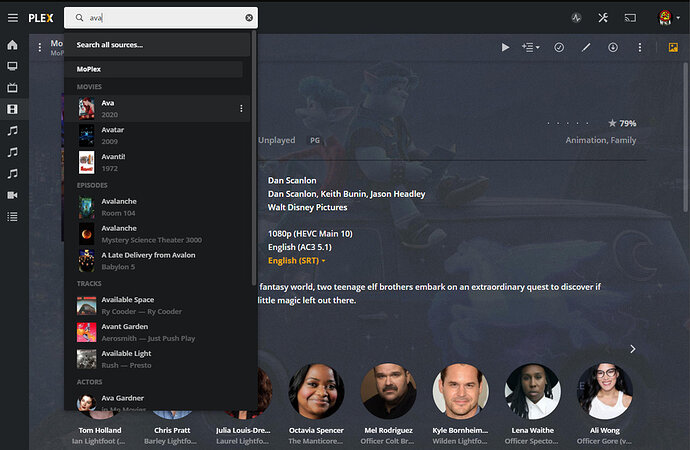Click the Avatar poster thumbnail

[x=87, y=135]
